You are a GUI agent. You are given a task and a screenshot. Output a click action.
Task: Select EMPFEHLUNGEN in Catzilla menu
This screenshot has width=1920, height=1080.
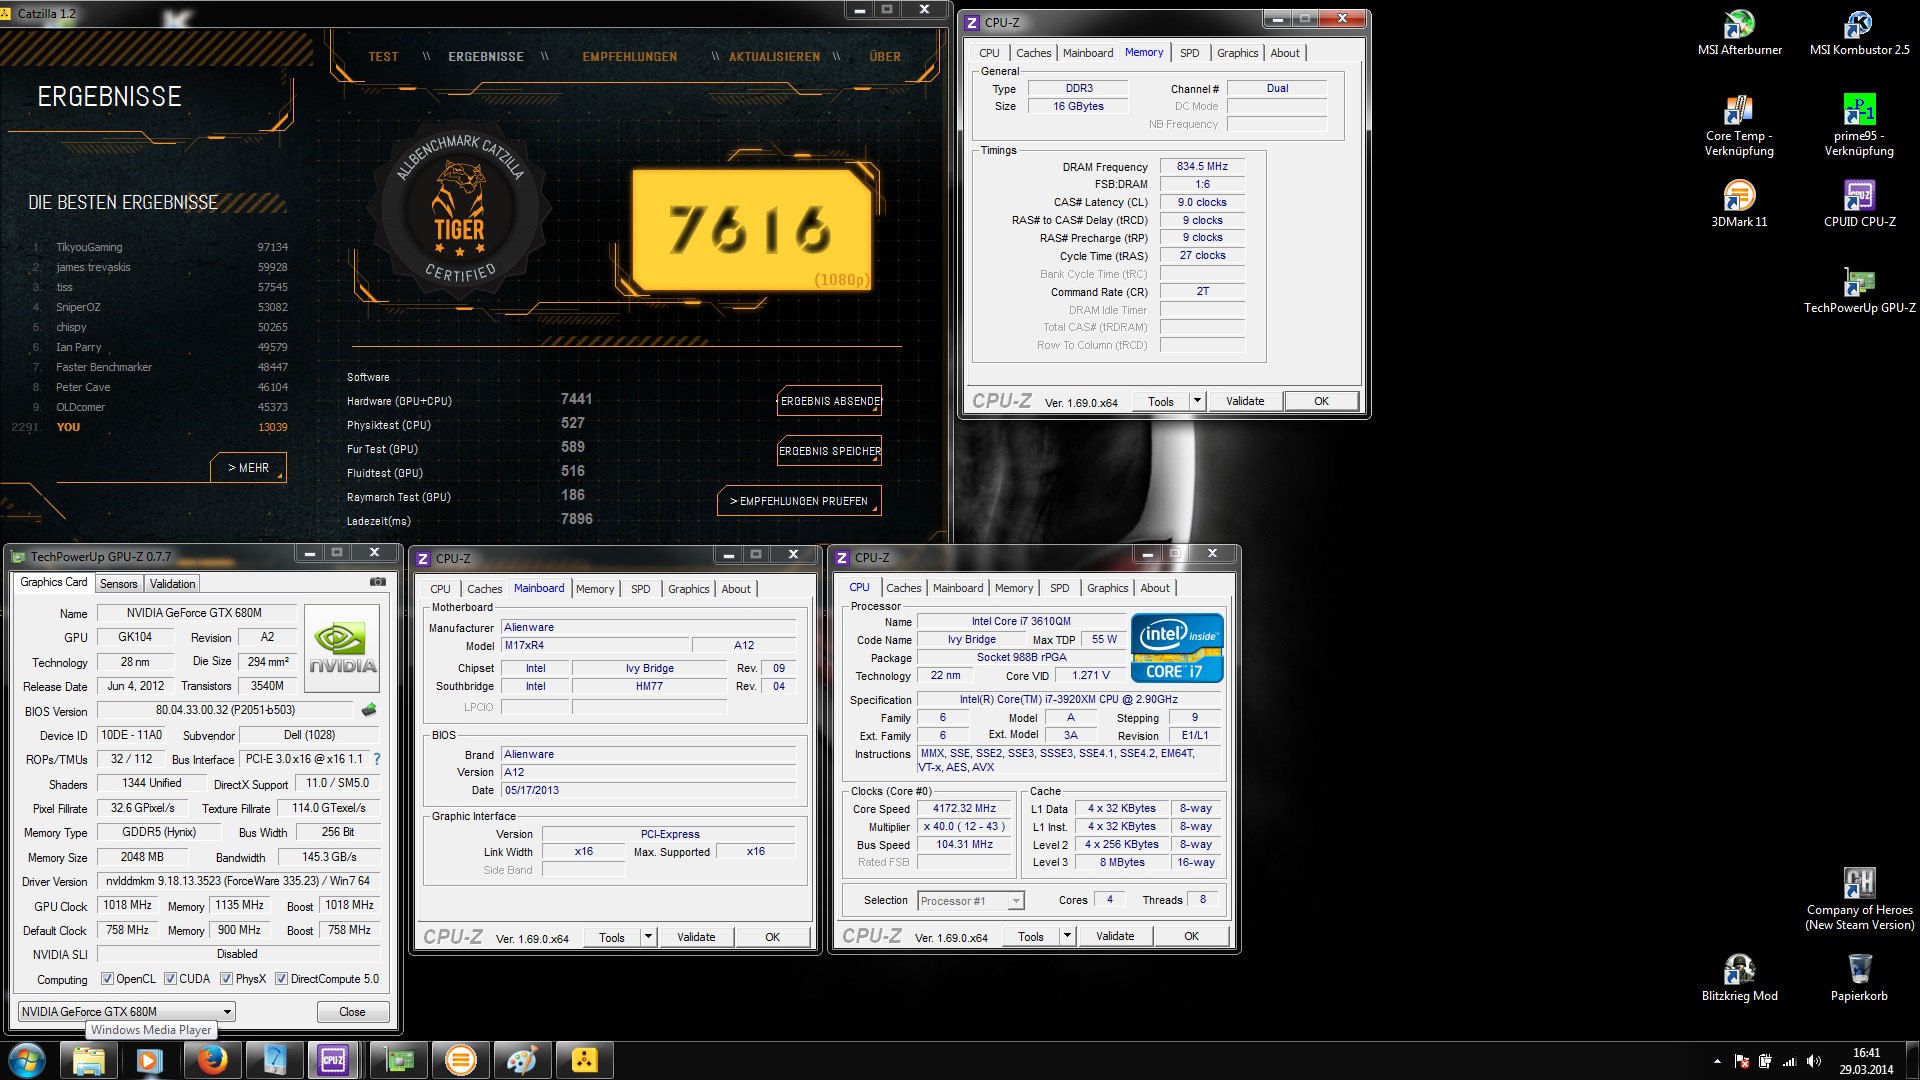[629, 57]
